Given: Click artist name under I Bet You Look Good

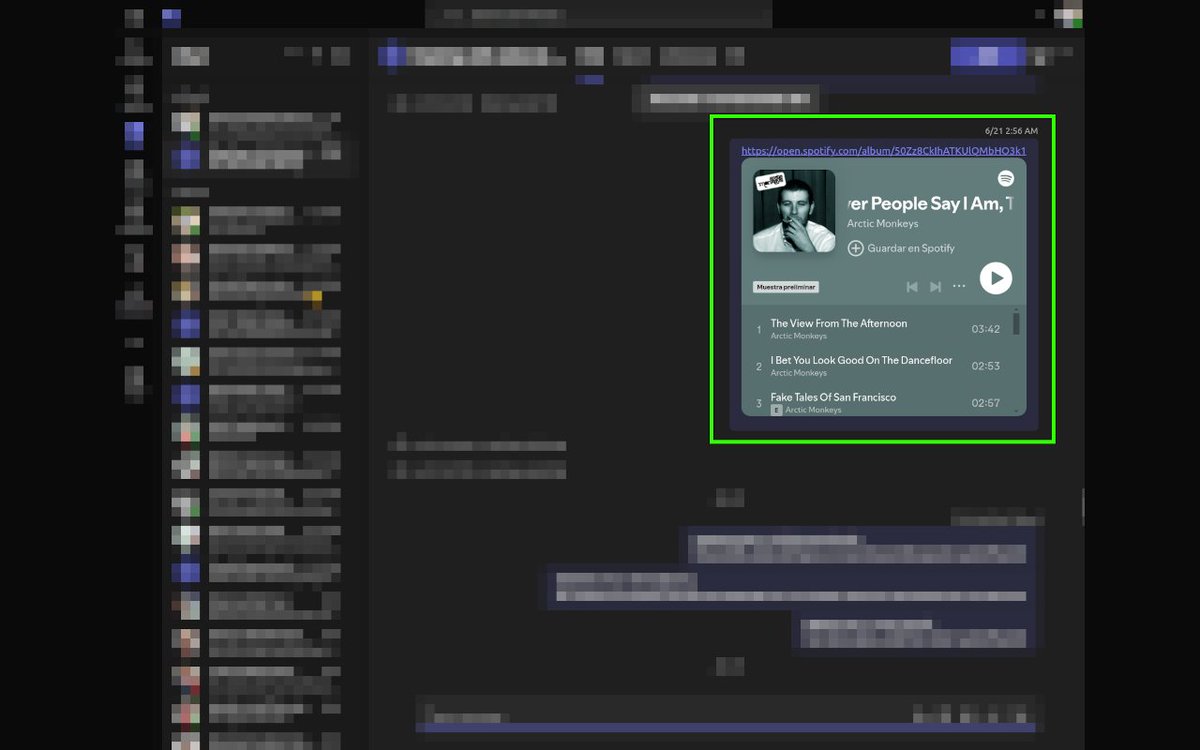Looking at the screenshot, I should pyautogui.click(x=799, y=373).
